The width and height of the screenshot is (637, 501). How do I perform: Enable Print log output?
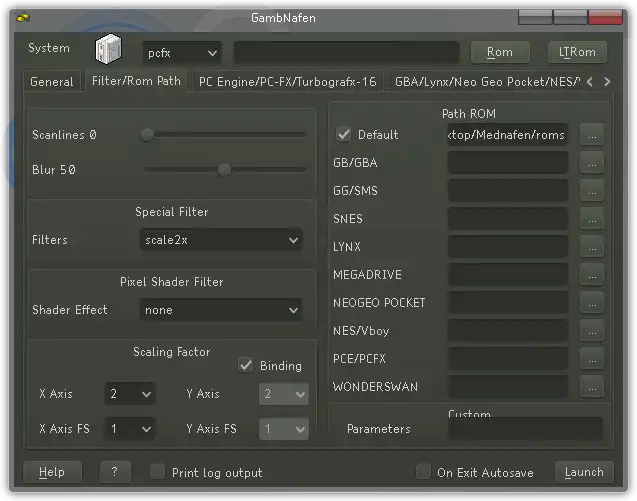click(x=157, y=472)
